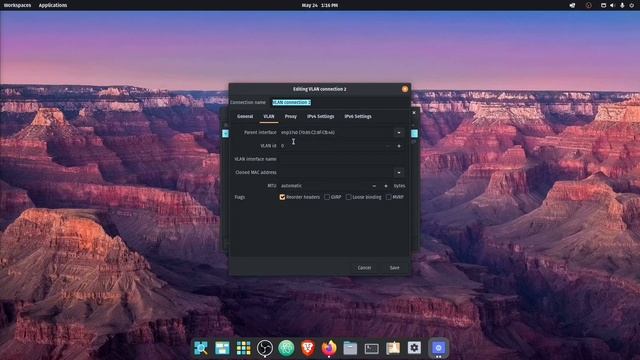Close the Network Connections window behind
640x360 pixels.
coord(414,113)
